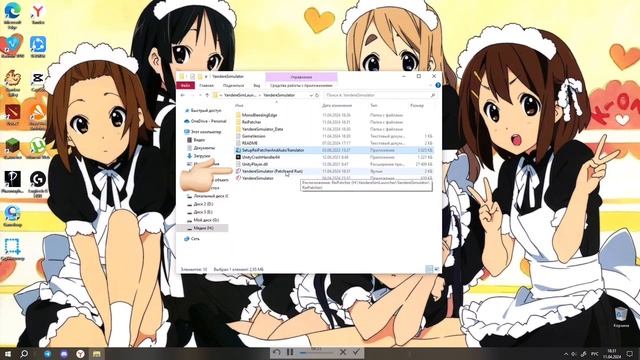Open the Поделиться ribbon tab
The image size is (640, 360).
click(233, 85)
